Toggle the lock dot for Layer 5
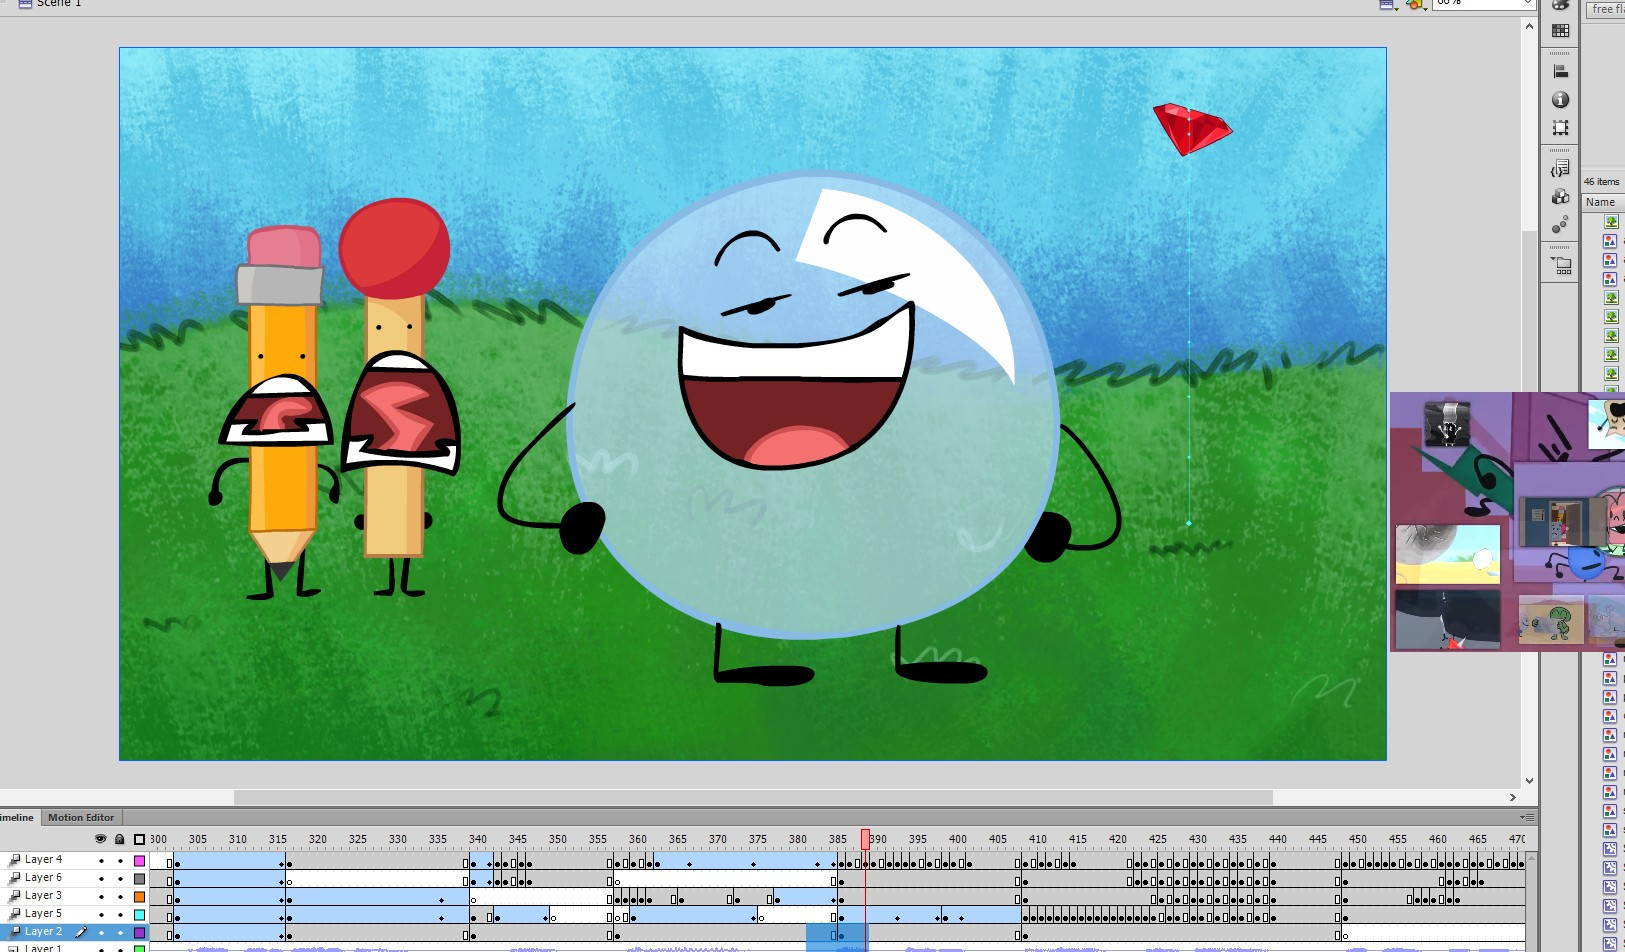The image size is (1625, 952). click(x=120, y=915)
